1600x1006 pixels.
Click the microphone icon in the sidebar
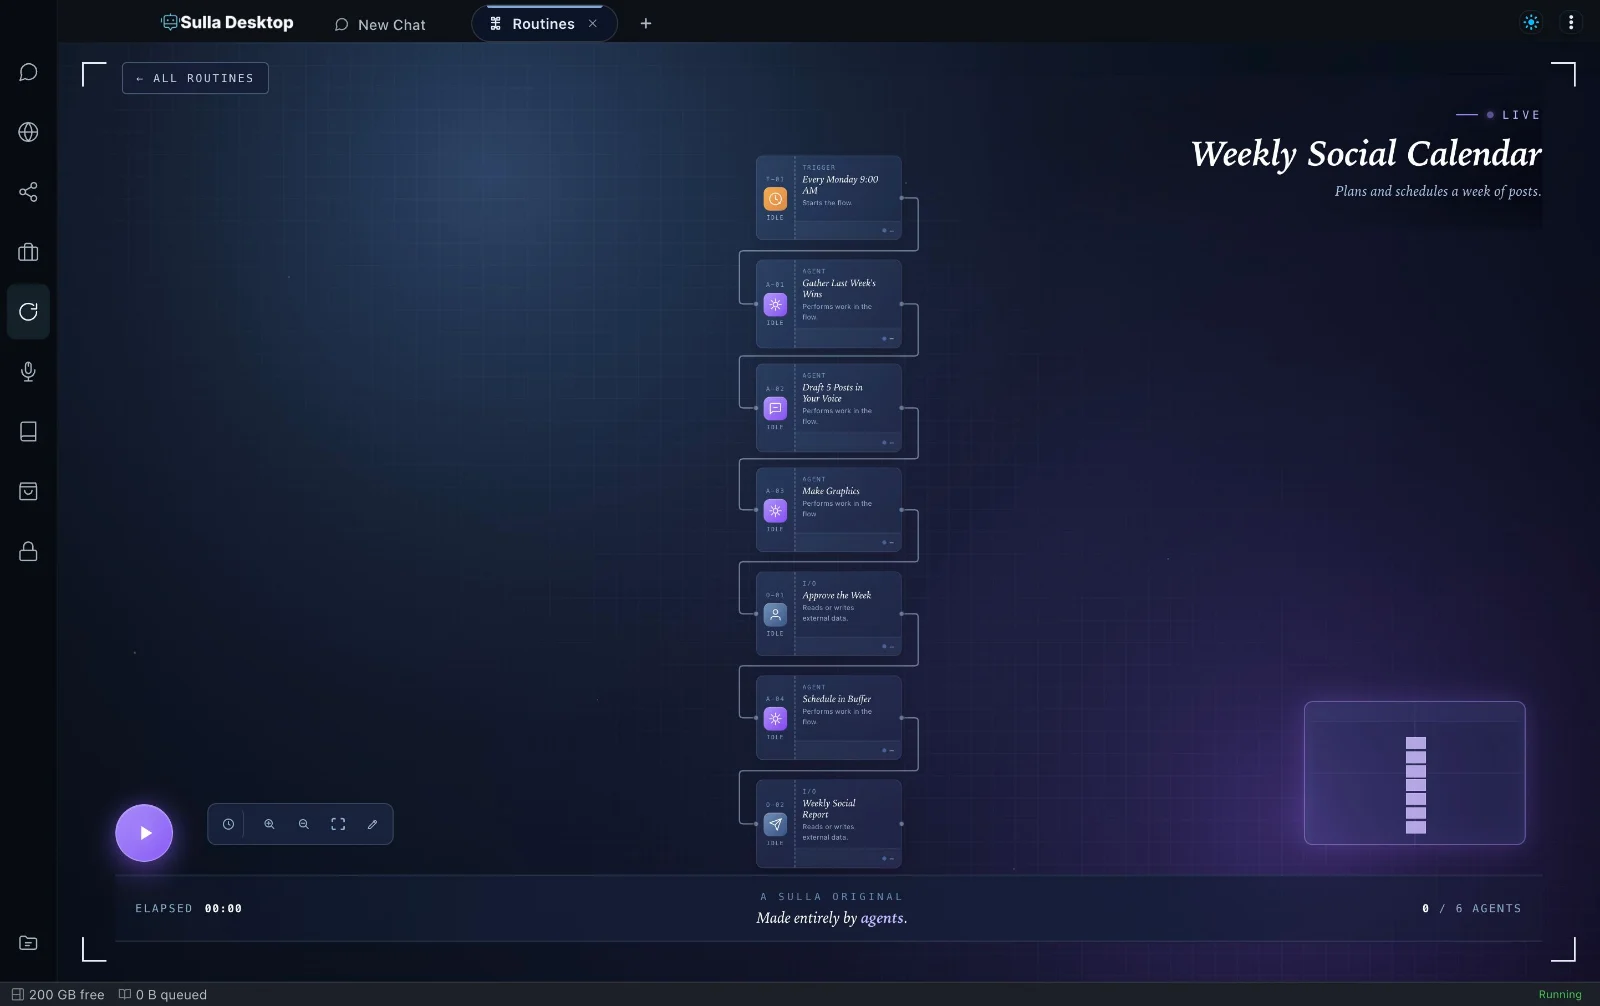click(x=28, y=372)
